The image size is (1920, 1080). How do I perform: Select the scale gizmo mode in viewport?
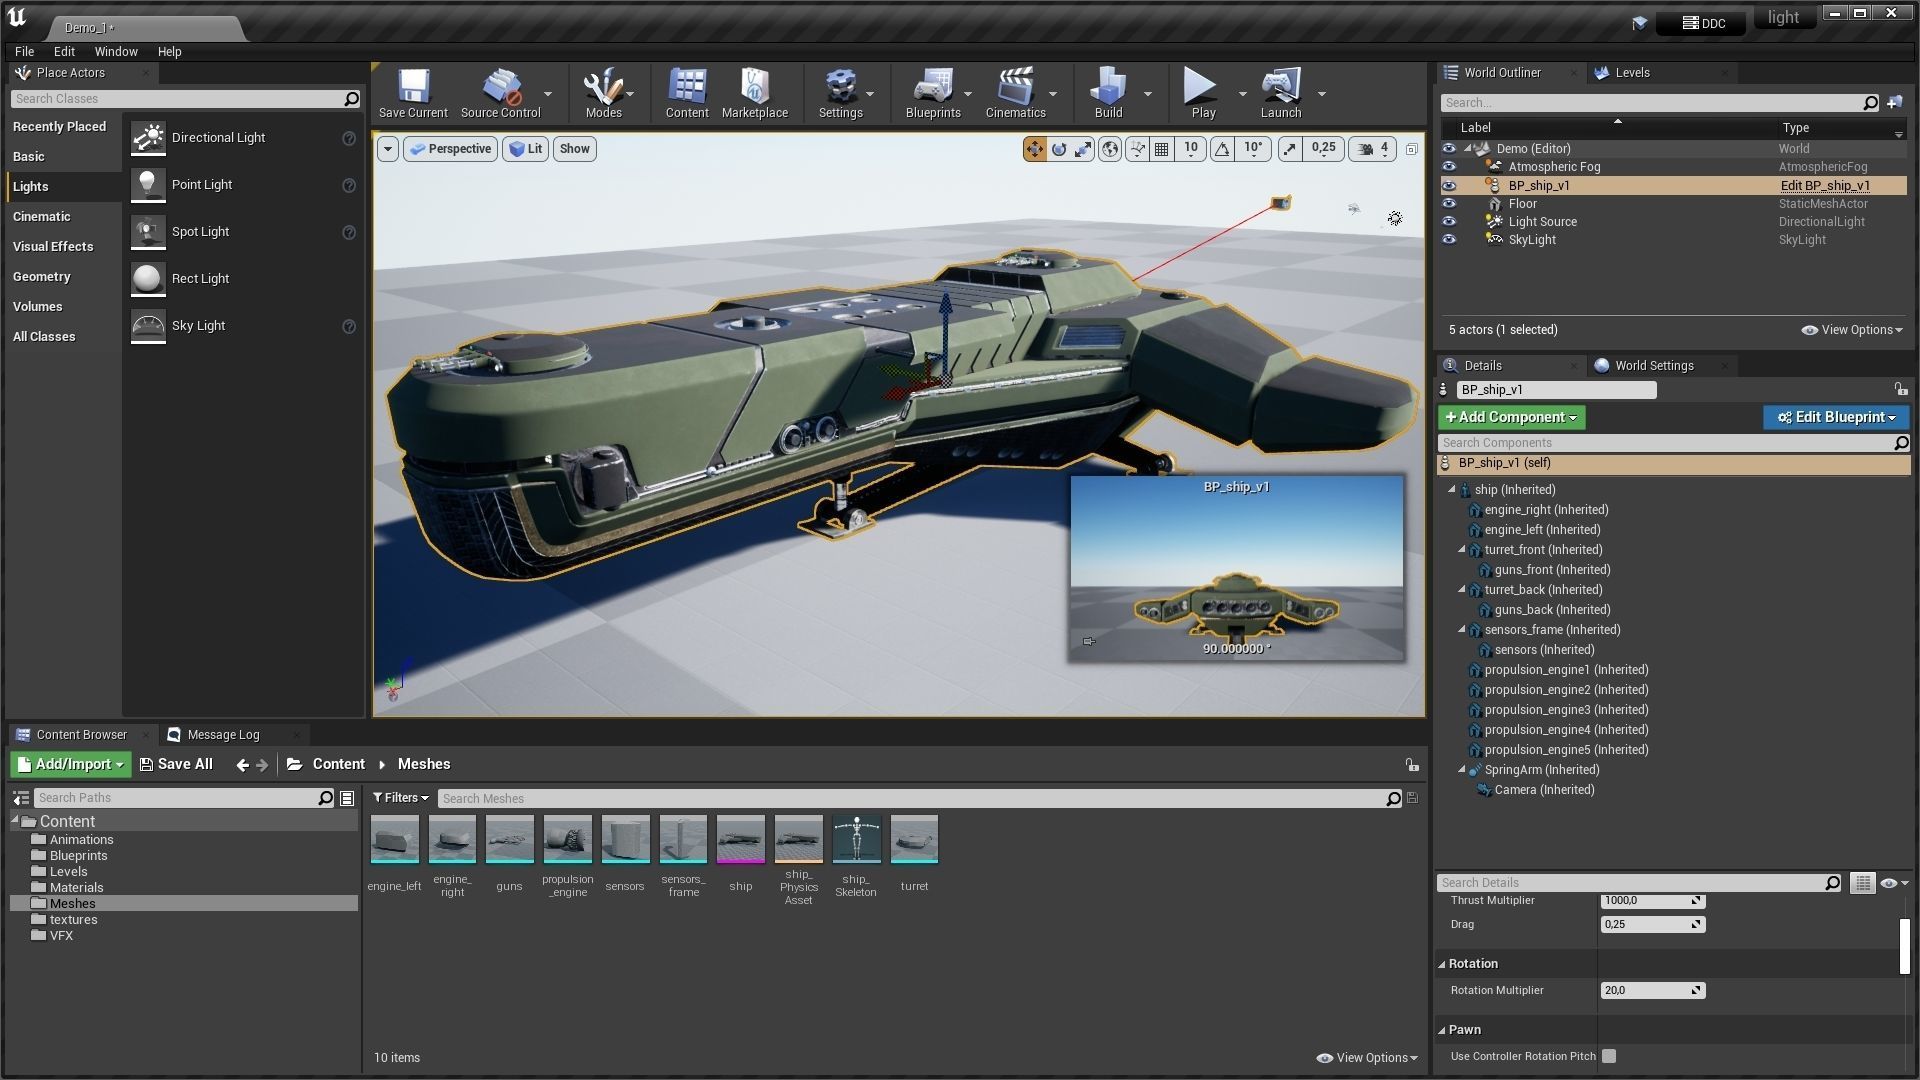[1084, 149]
